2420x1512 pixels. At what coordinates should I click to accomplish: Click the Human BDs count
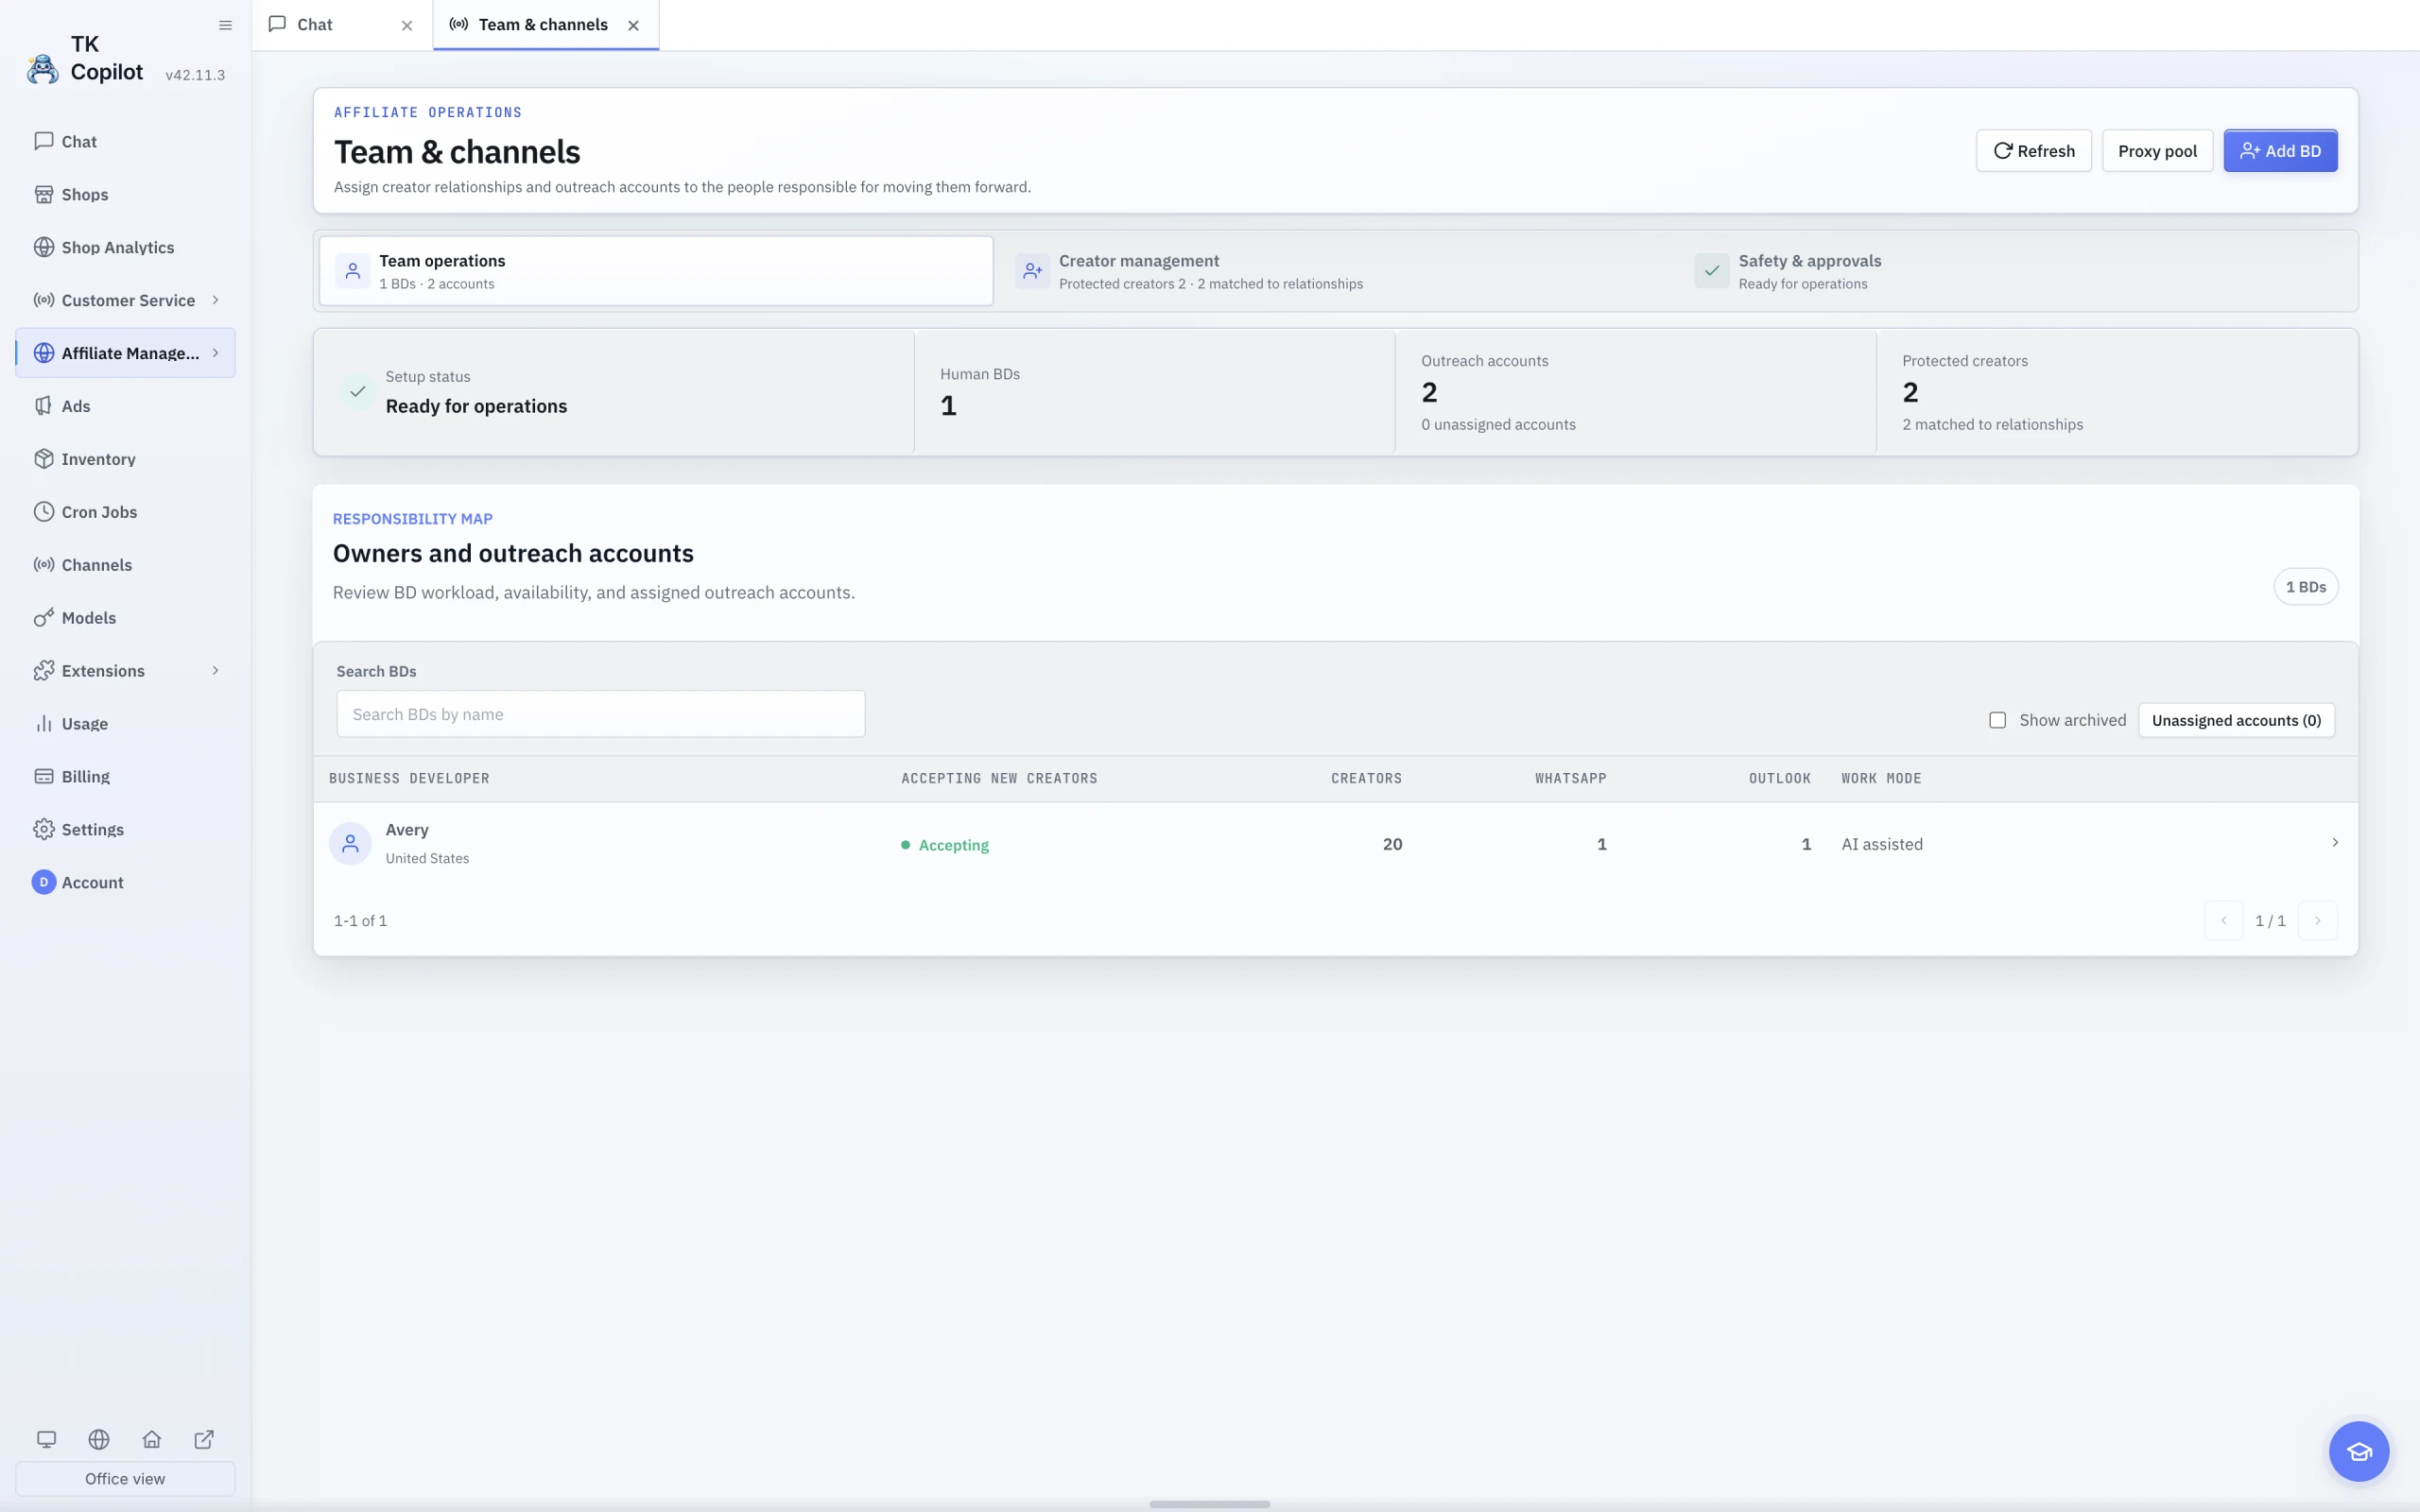948,406
